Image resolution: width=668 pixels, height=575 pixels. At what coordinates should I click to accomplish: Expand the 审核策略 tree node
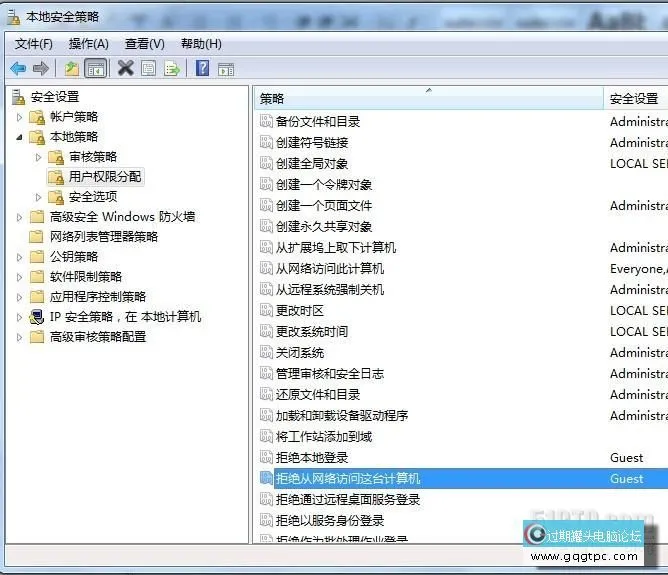coord(38,157)
